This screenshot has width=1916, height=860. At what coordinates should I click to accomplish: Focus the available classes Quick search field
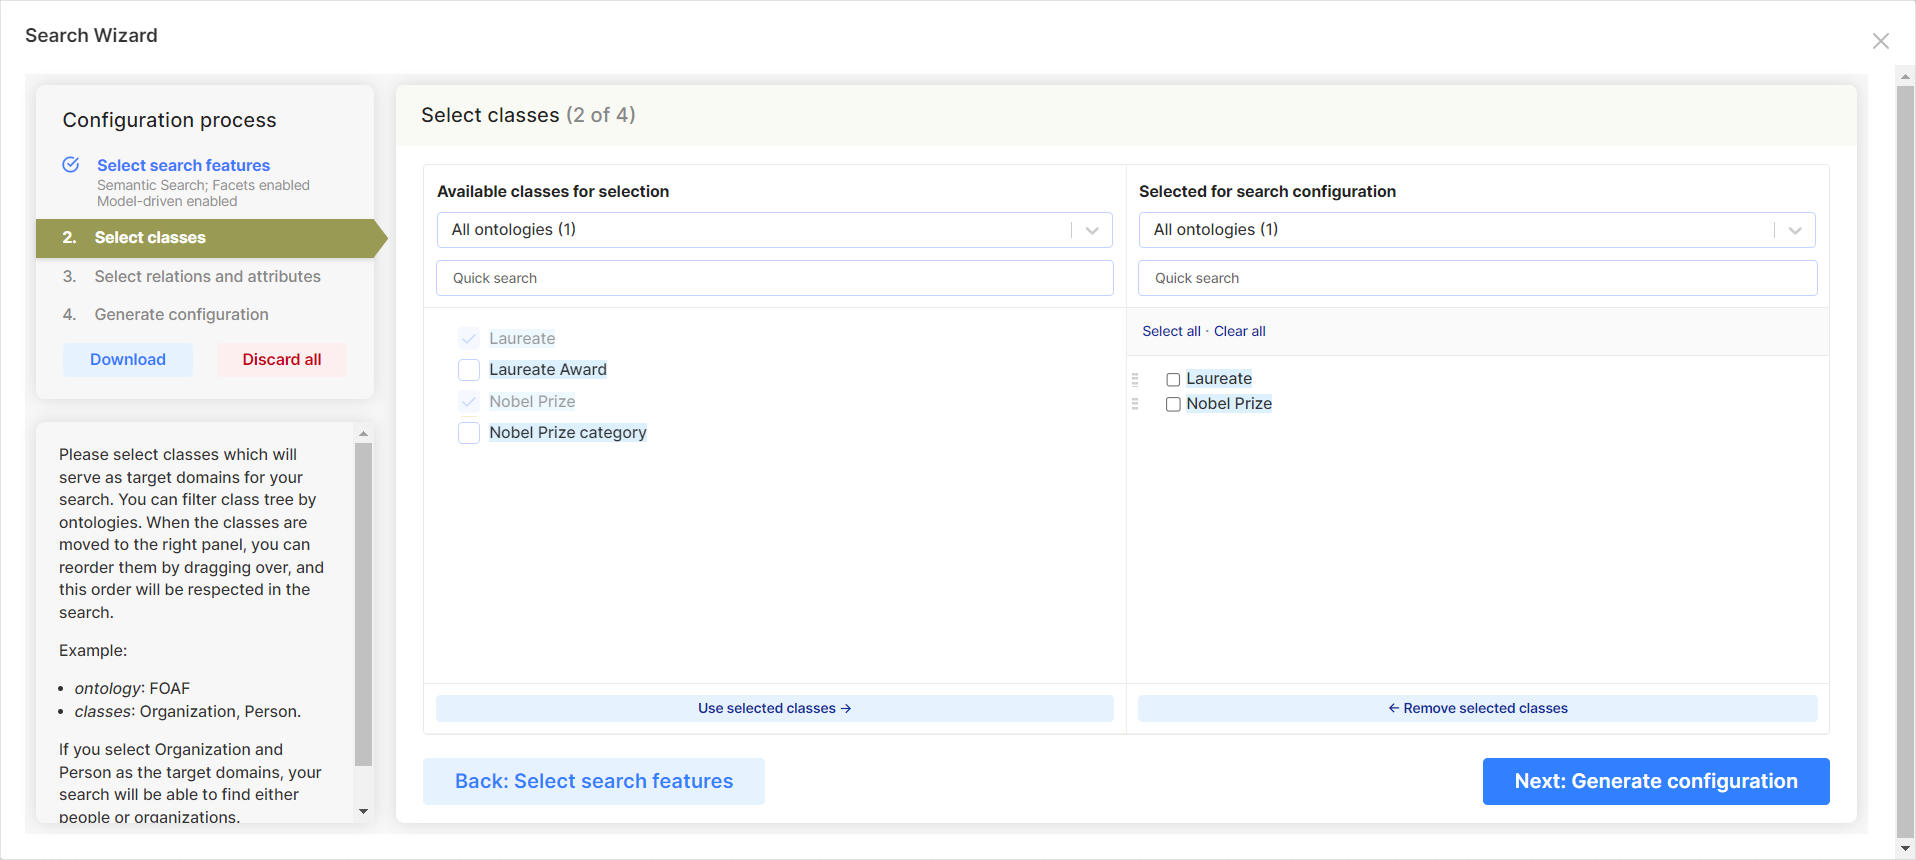(x=775, y=278)
